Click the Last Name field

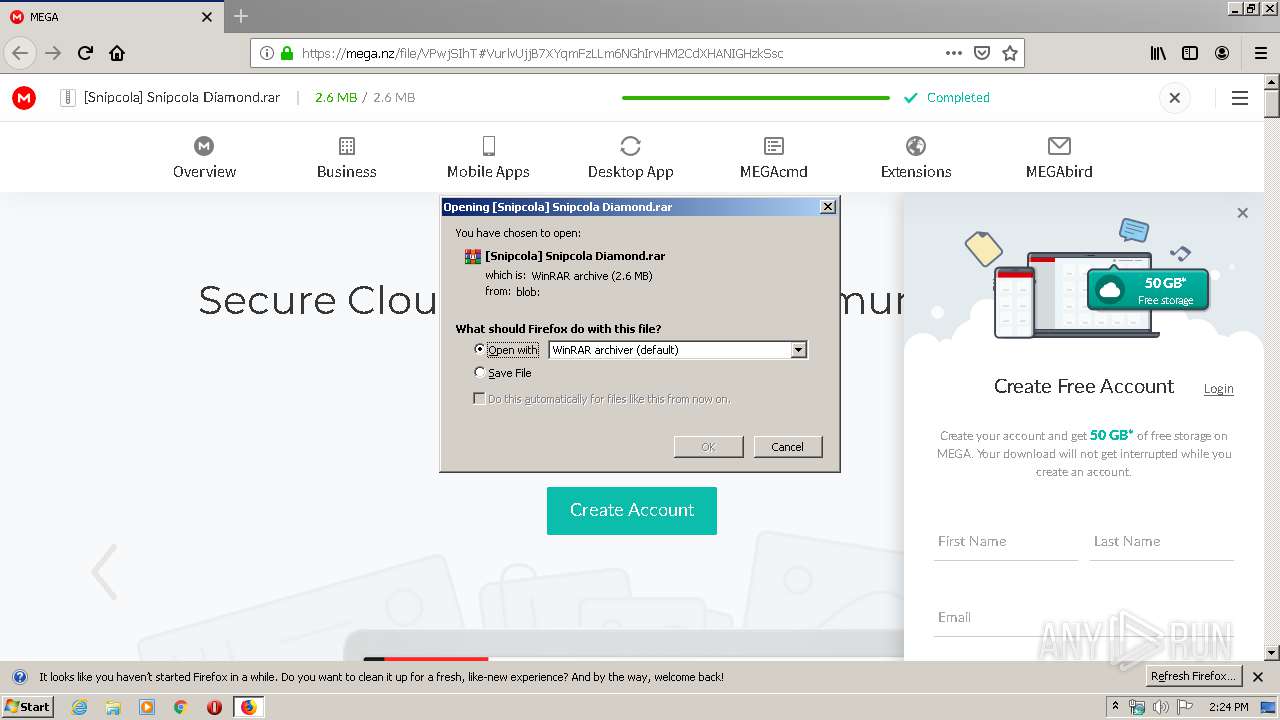pyautogui.click(x=1162, y=541)
